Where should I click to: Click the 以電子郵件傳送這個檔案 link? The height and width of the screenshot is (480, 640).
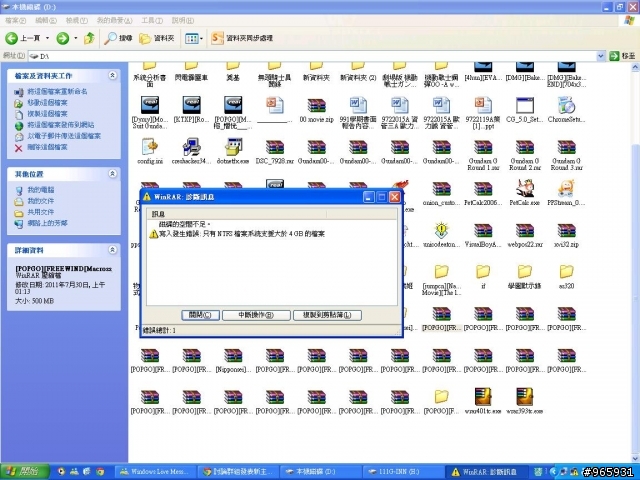(64, 136)
